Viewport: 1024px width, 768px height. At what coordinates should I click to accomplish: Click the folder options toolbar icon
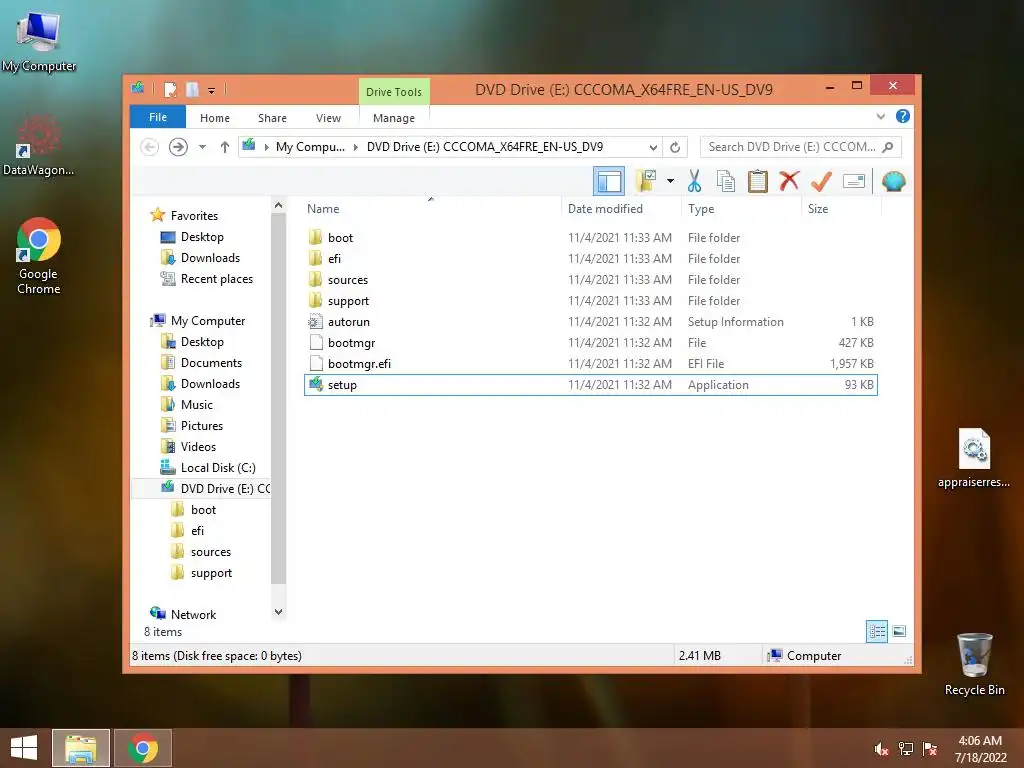646,181
